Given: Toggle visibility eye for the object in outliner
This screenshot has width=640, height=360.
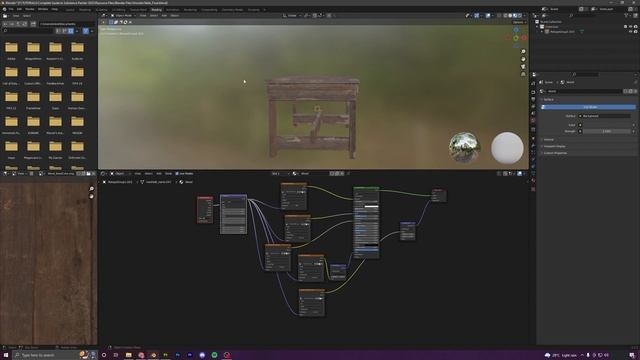Looking at the screenshot, I should (x=630, y=31).
